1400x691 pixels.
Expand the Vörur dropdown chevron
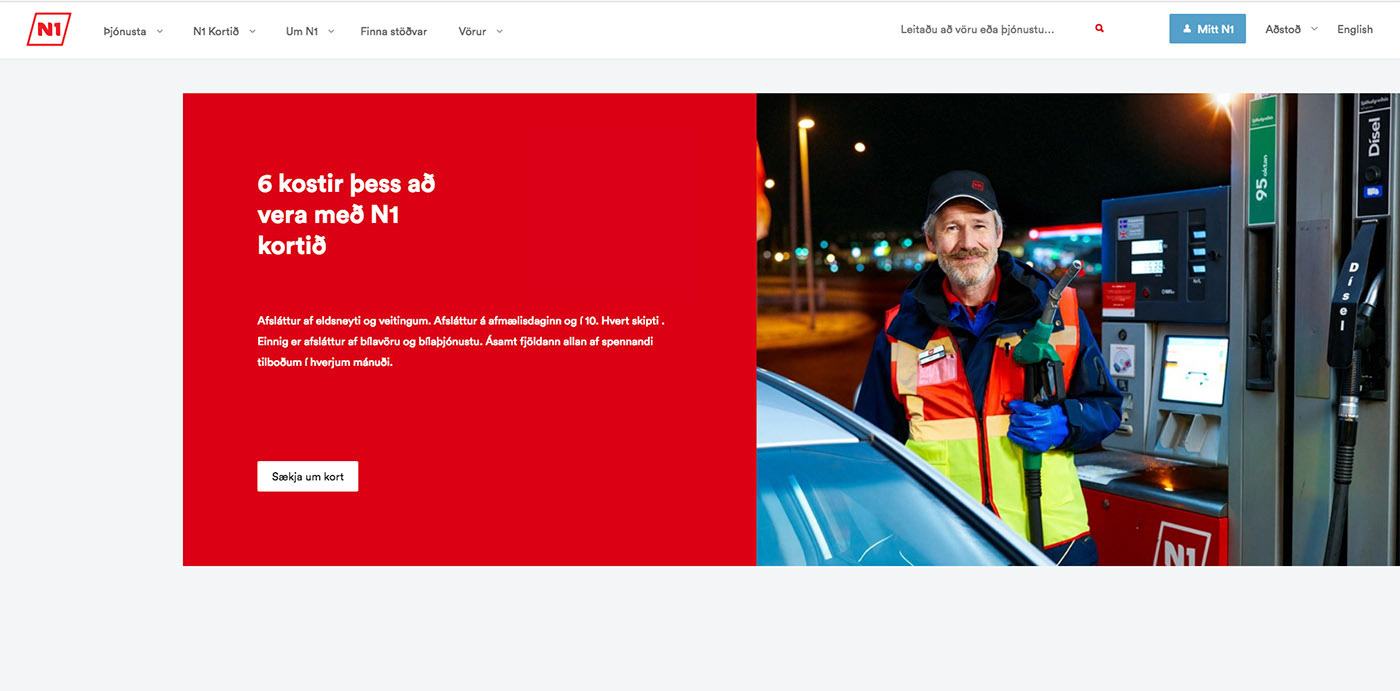point(499,31)
